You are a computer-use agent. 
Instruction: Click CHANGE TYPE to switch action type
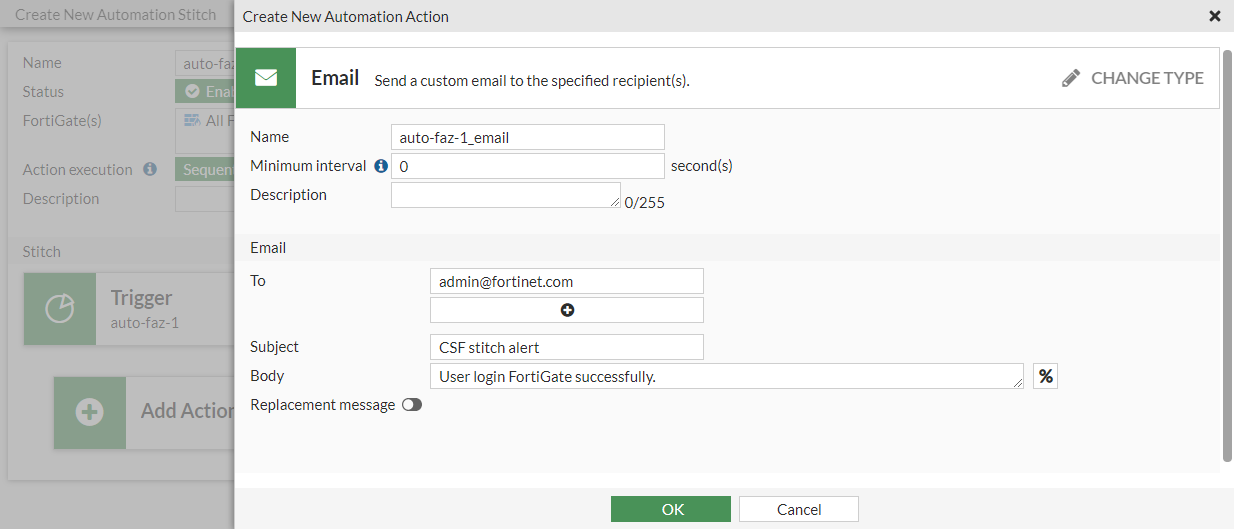click(1146, 78)
